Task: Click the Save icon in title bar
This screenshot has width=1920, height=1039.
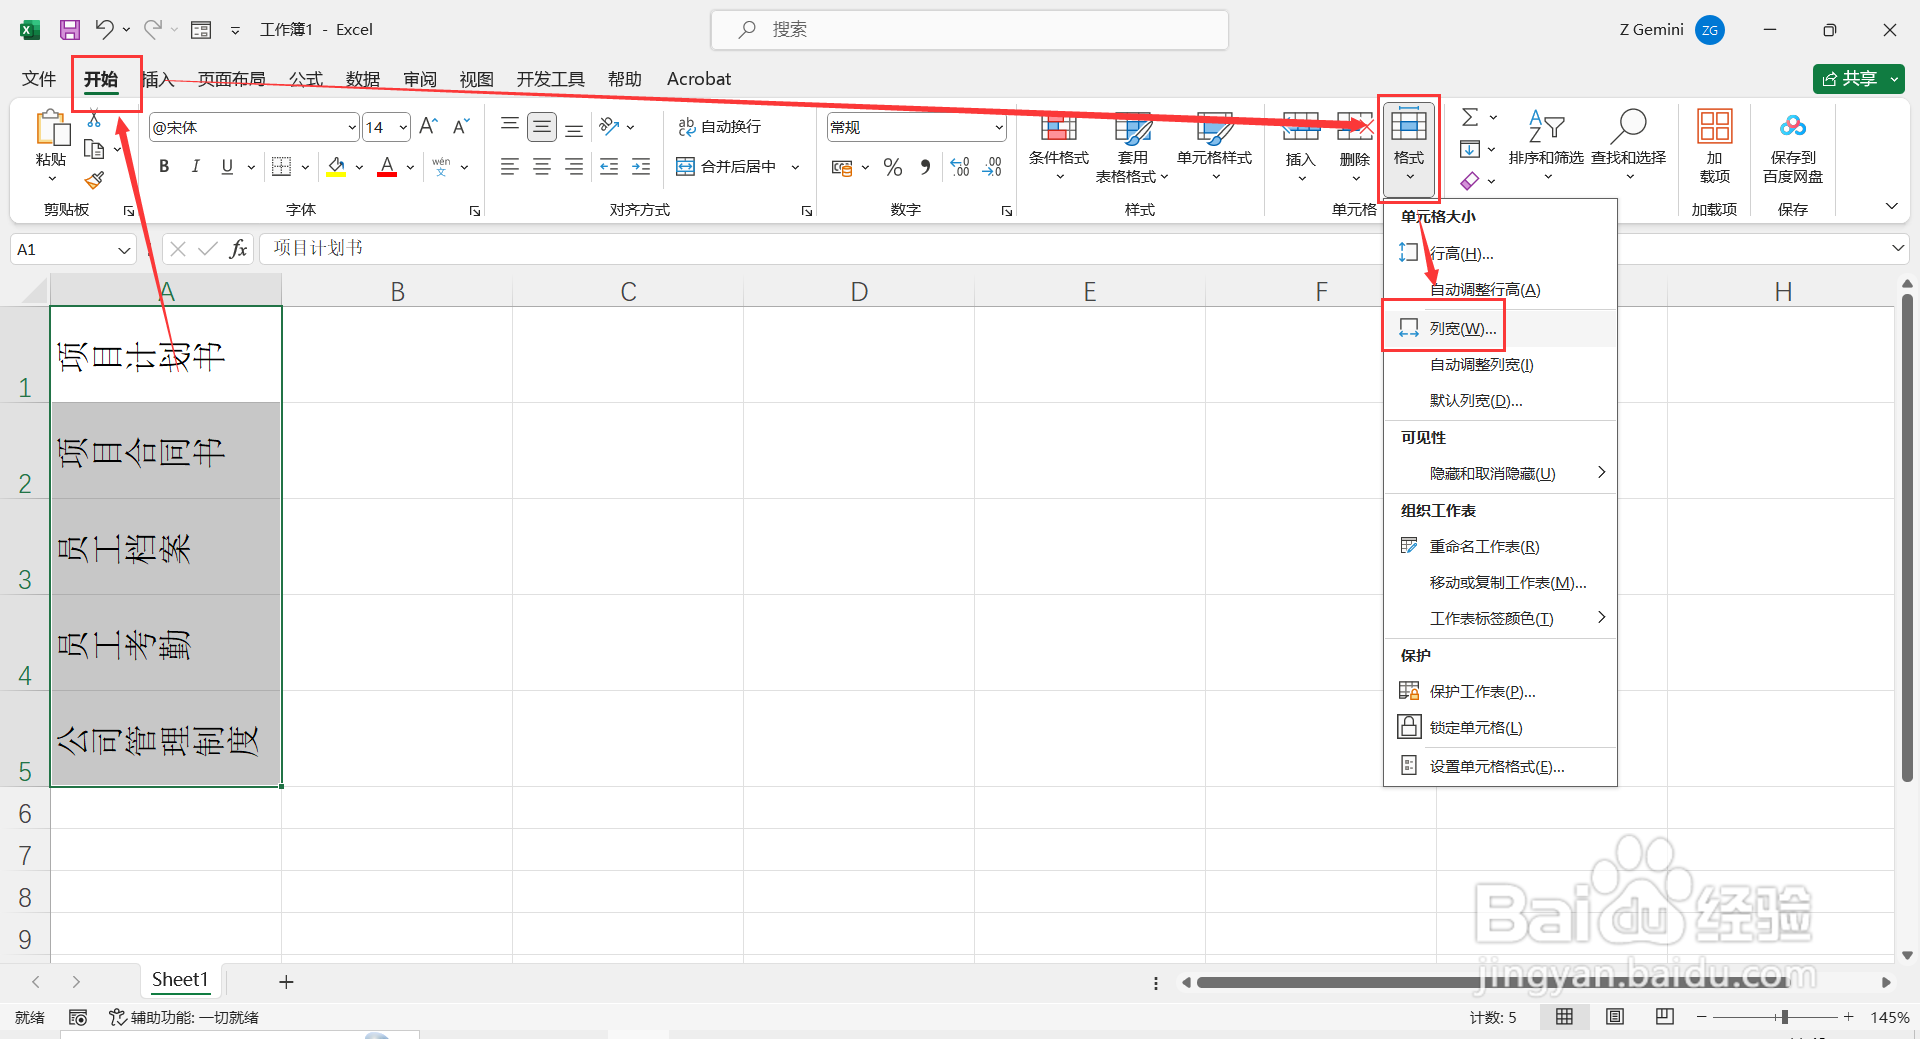Action: click(69, 30)
